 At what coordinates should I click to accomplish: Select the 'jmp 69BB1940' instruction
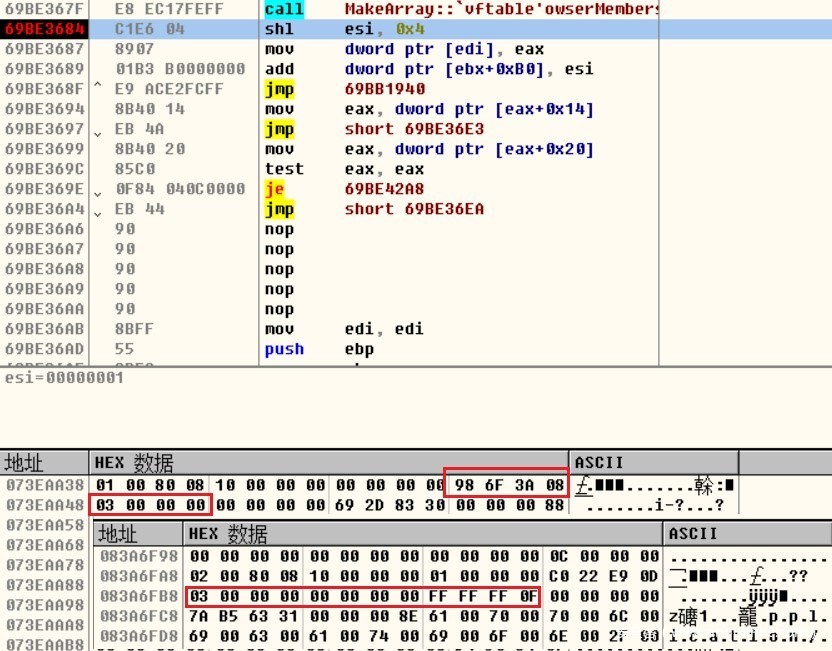click(330, 89)
